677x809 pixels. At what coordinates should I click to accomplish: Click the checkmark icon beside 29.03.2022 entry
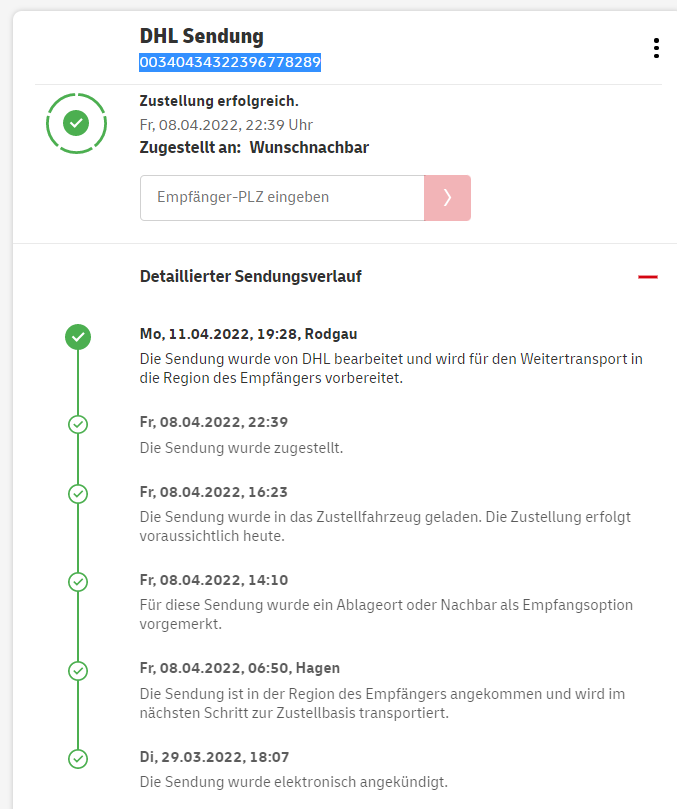point(78,759)
